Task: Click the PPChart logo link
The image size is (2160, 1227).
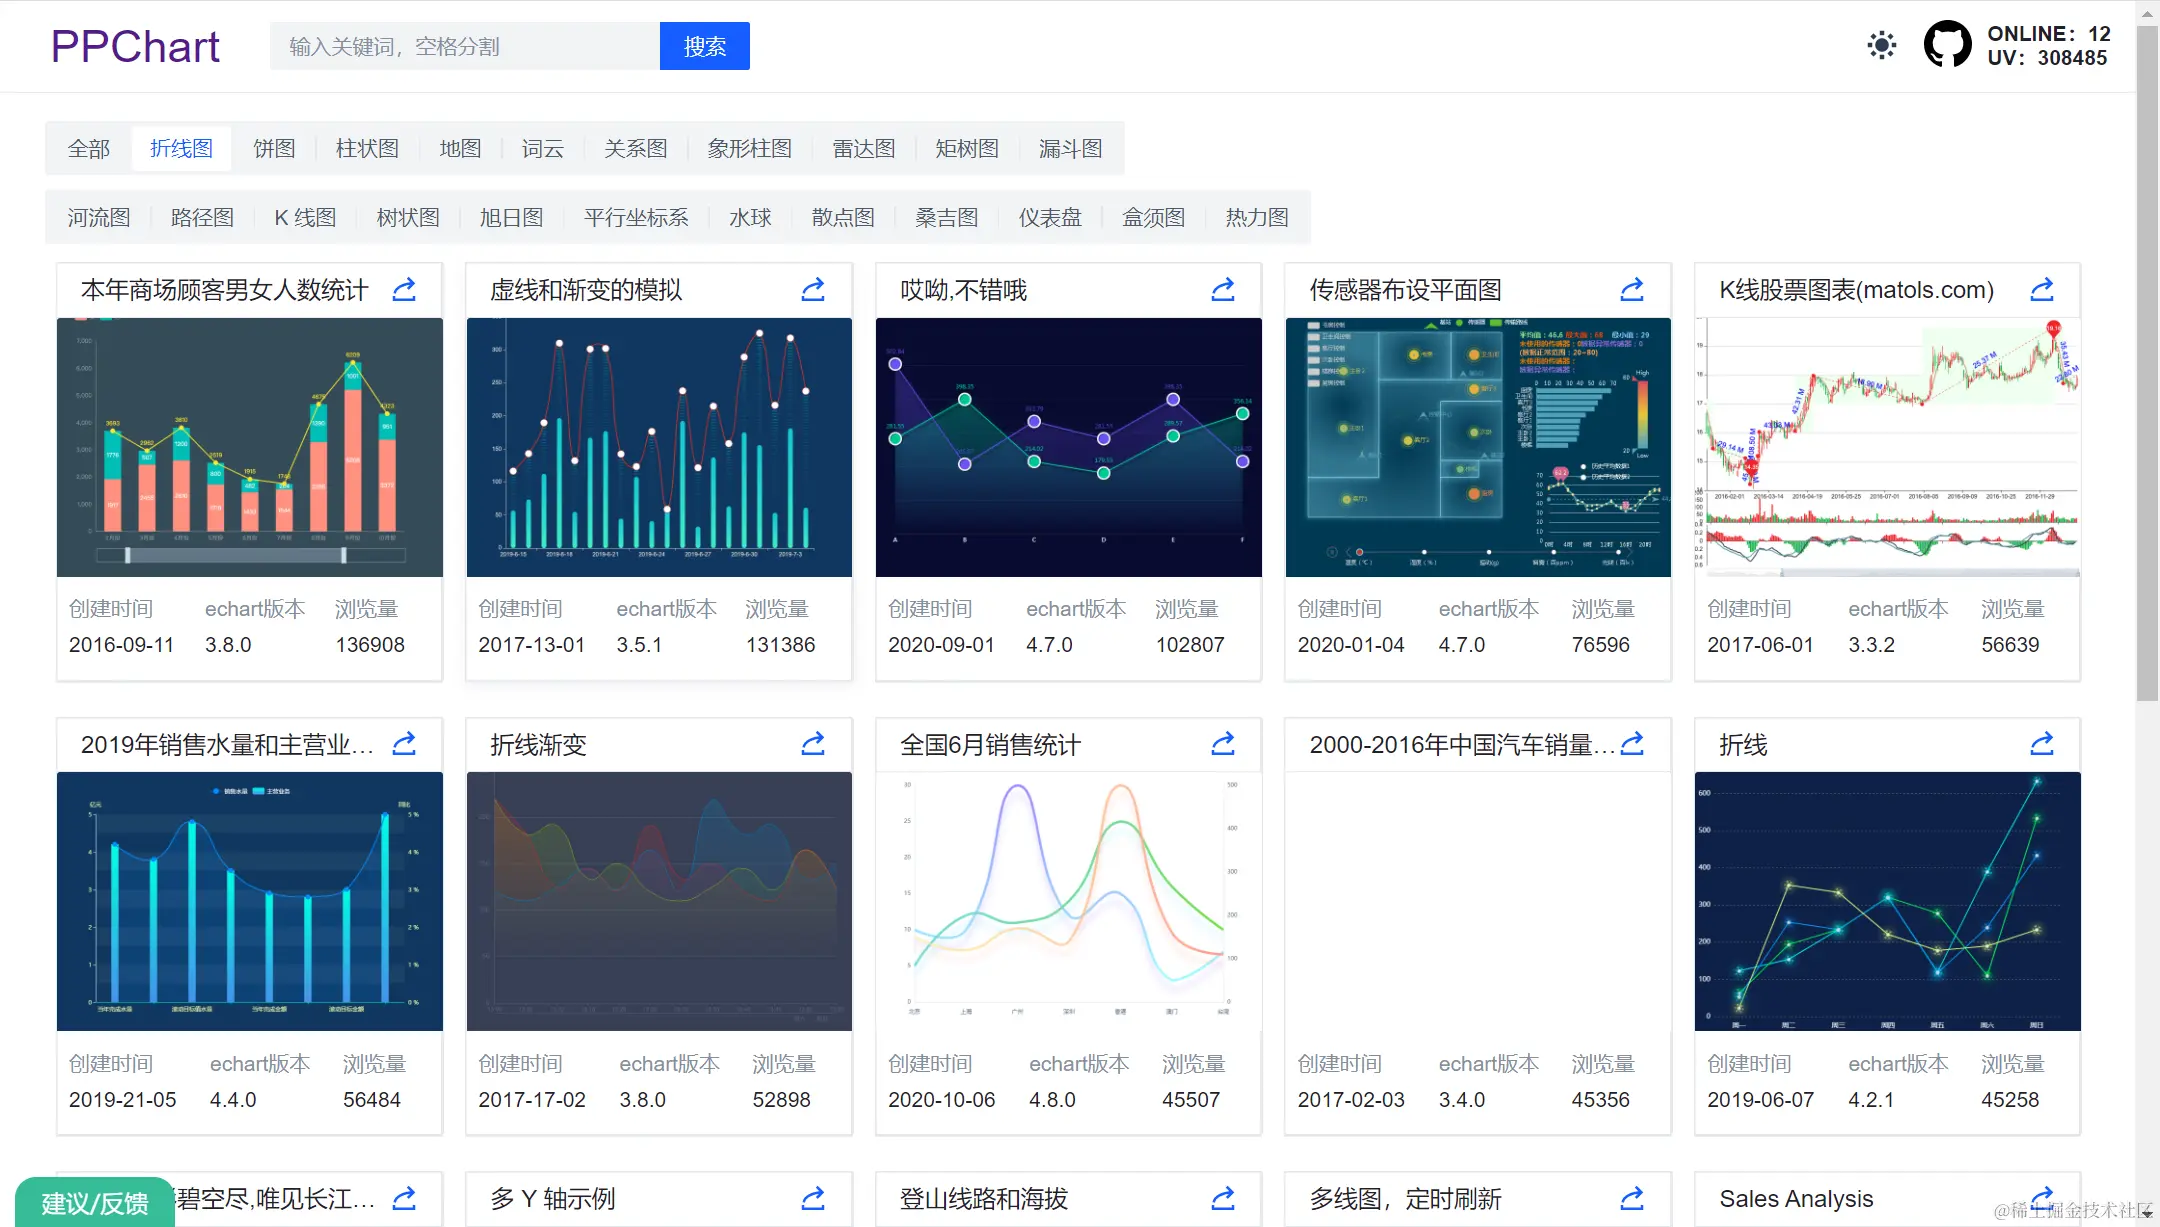Action: pos(135,47)
